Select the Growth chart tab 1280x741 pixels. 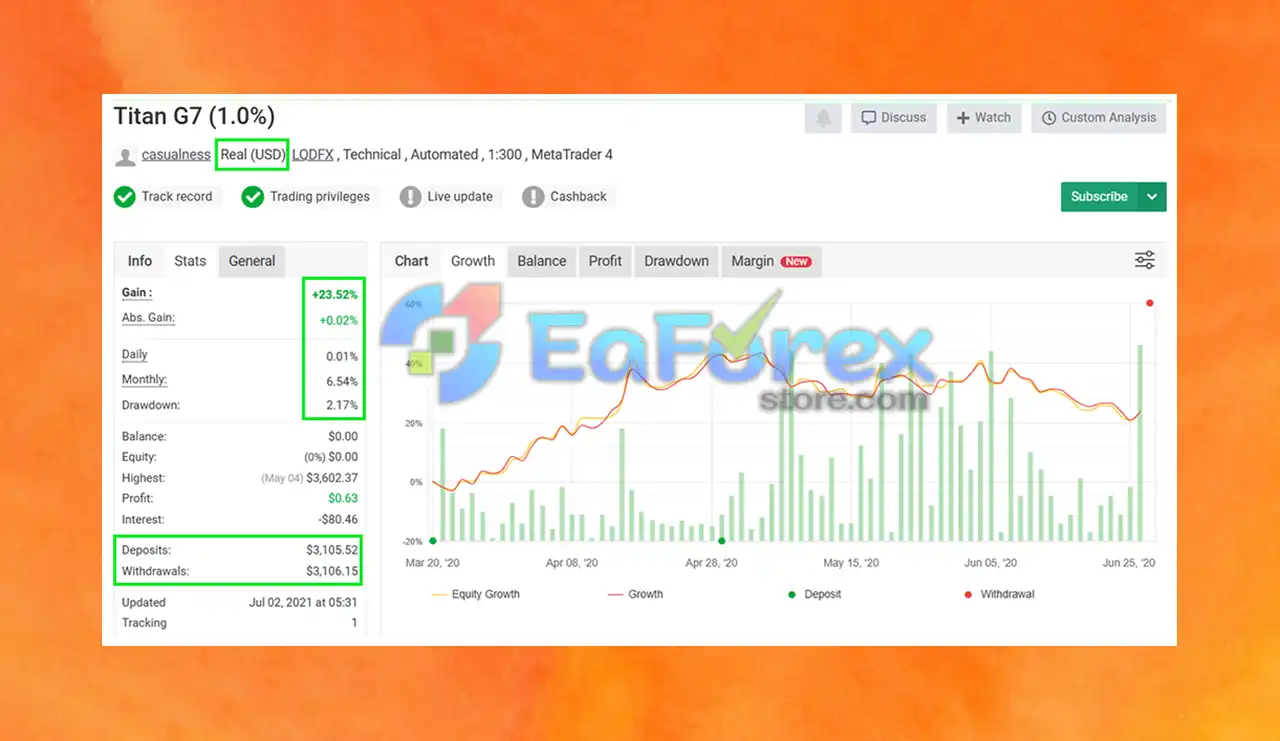tap(473, 261)
